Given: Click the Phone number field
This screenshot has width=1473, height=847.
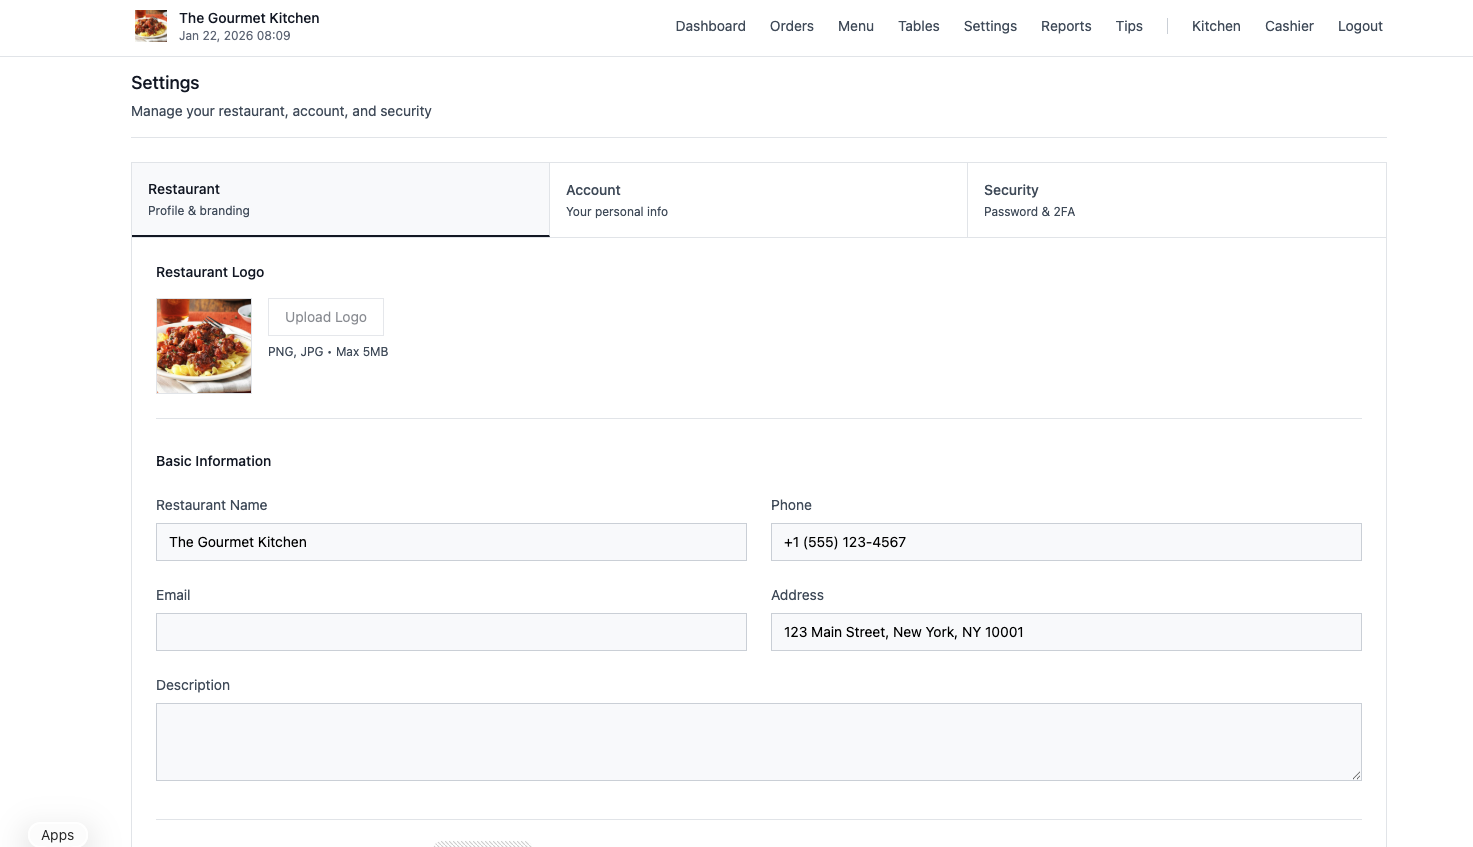Looking at the screenshot, I should pos(1065,541).
